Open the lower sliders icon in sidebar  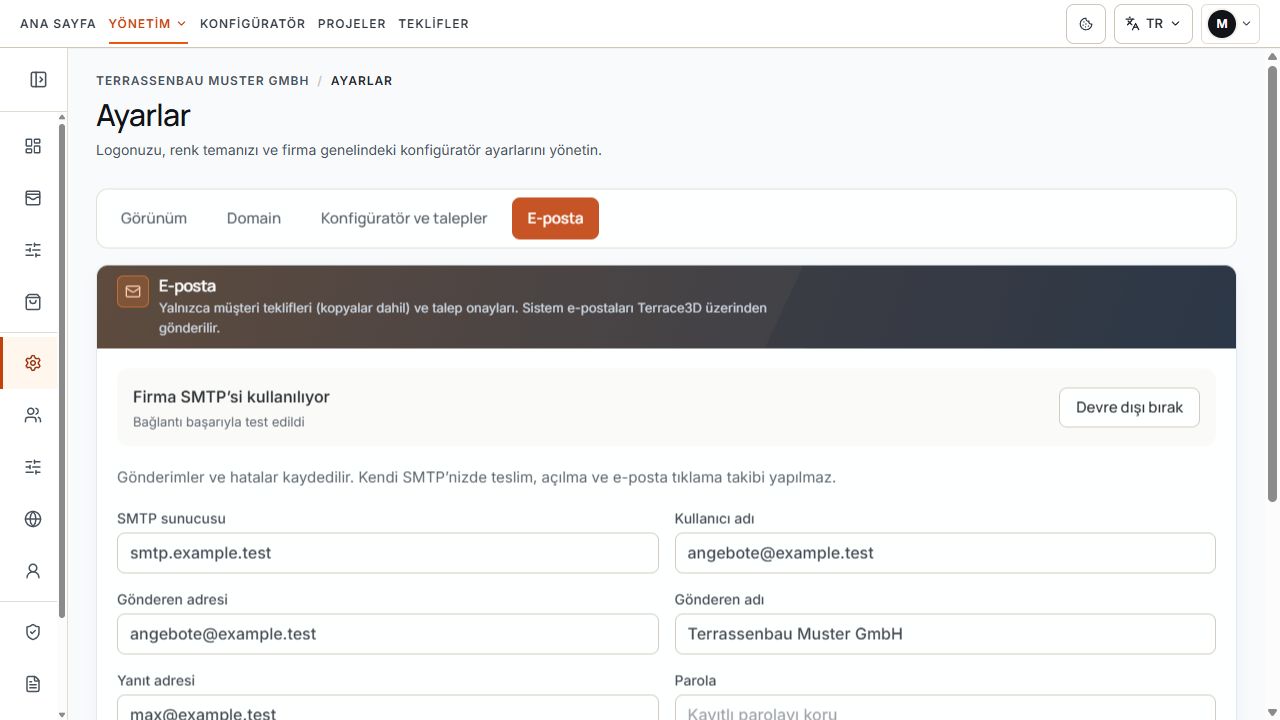pos(33,467)
